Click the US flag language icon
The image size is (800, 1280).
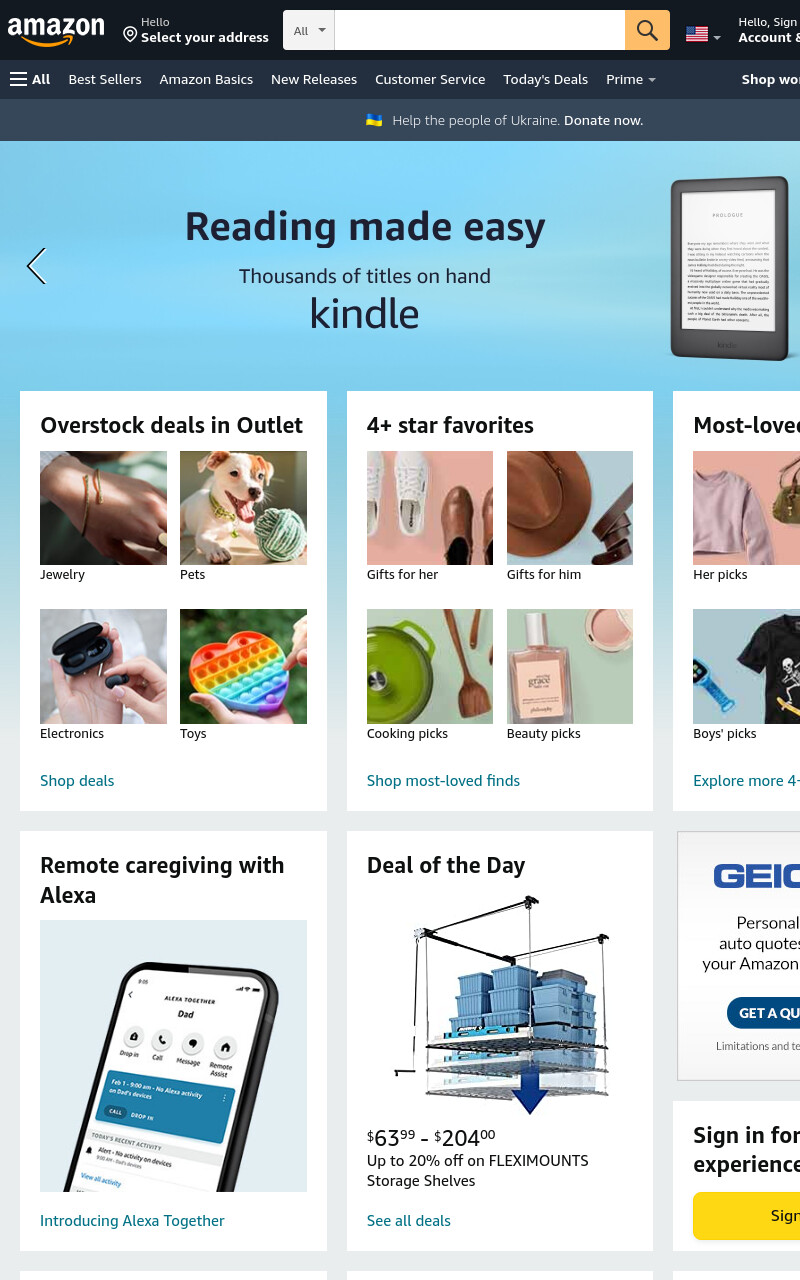coord(697,34)
